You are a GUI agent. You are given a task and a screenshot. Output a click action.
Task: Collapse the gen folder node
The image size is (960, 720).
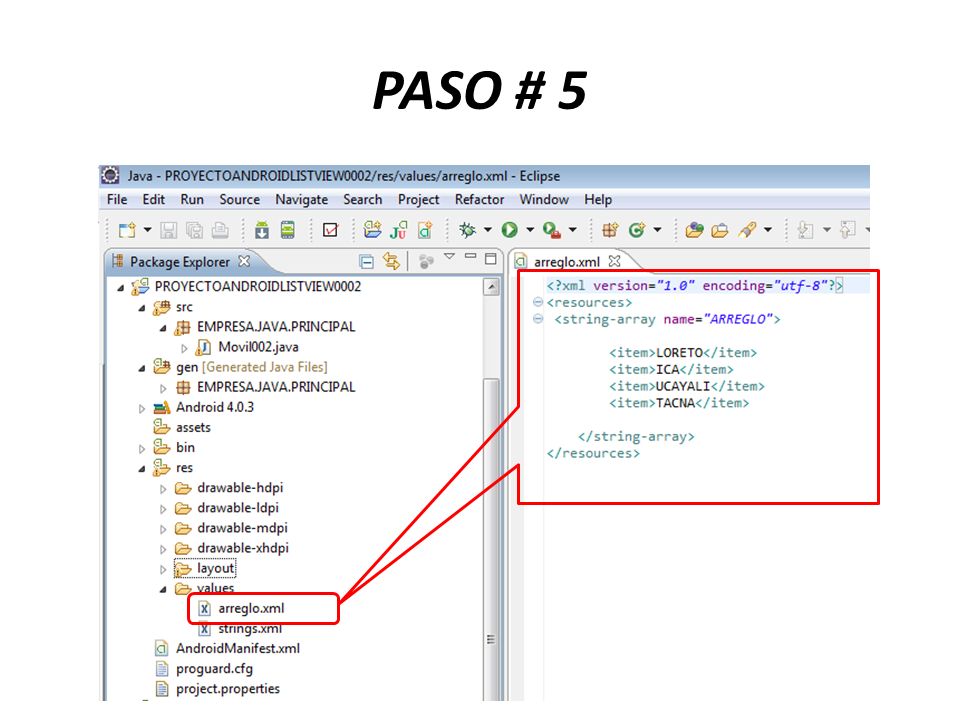coord(142,369)
